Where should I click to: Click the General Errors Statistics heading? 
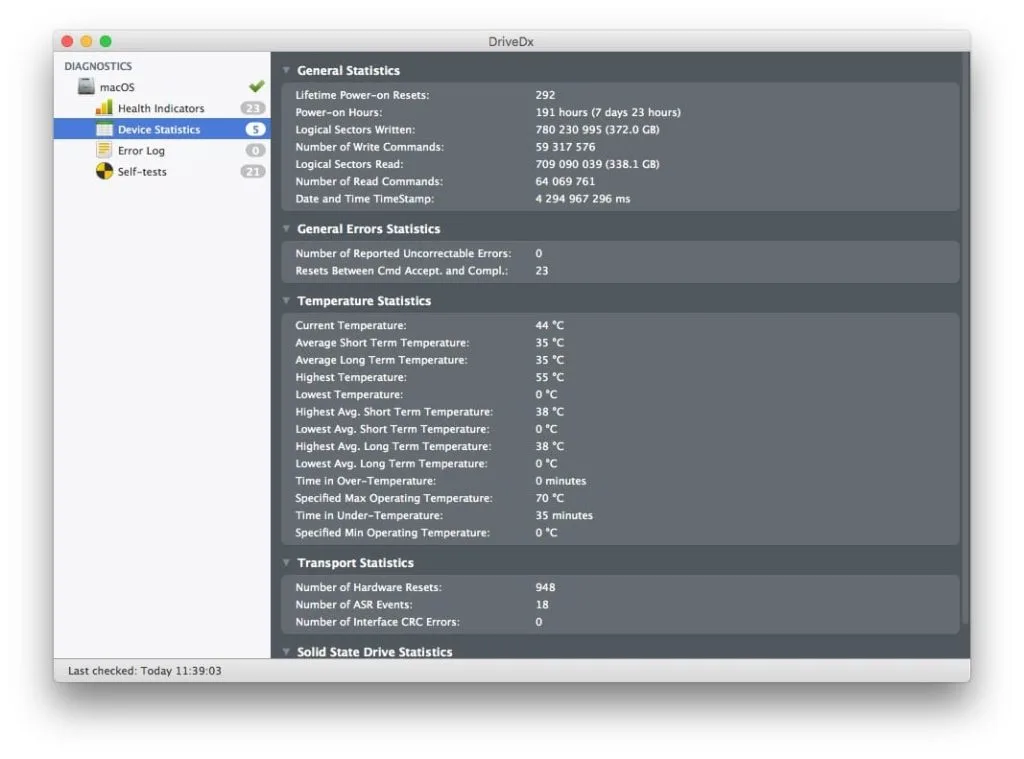(368, 229)
